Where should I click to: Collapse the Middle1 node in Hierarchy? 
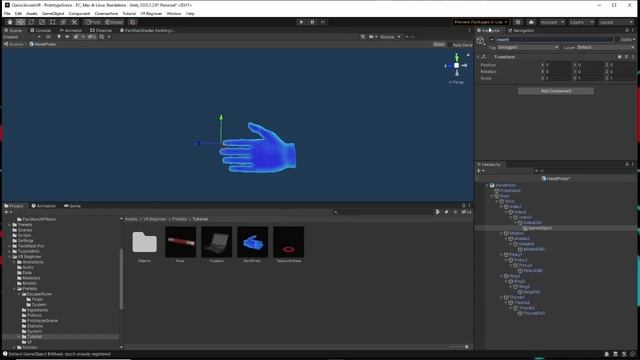click(501, 233)
